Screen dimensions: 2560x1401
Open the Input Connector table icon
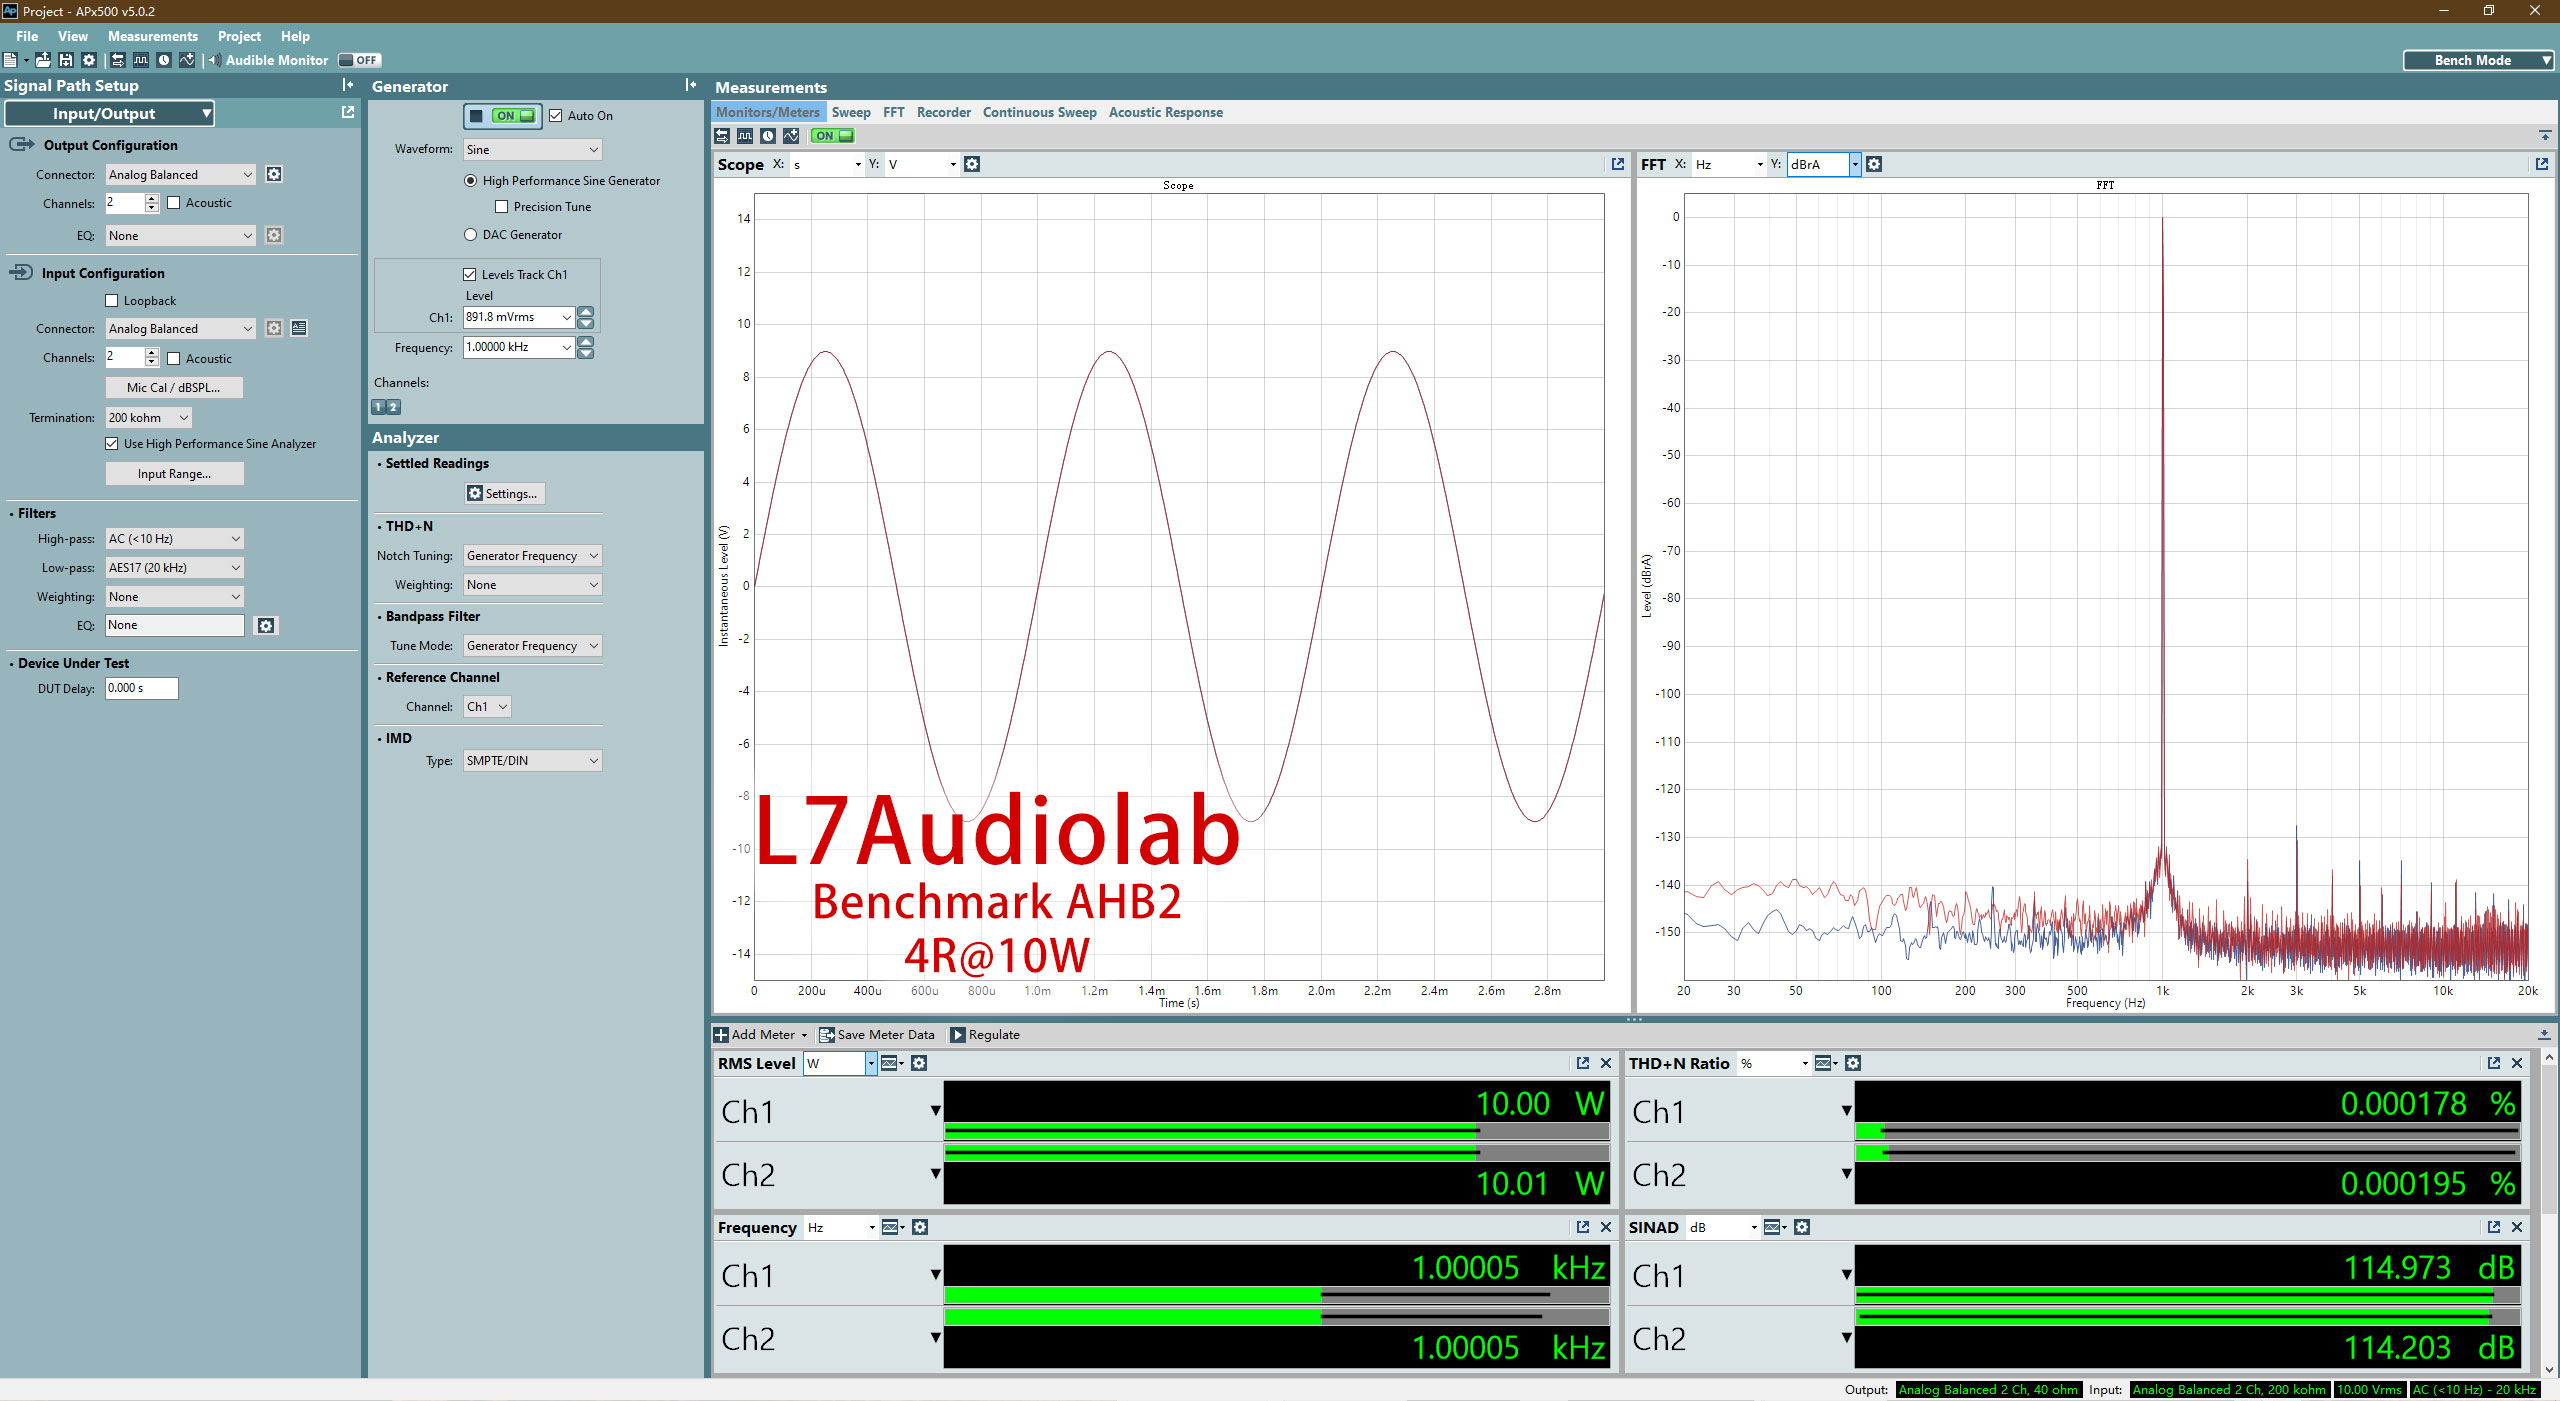coord(299,328)
